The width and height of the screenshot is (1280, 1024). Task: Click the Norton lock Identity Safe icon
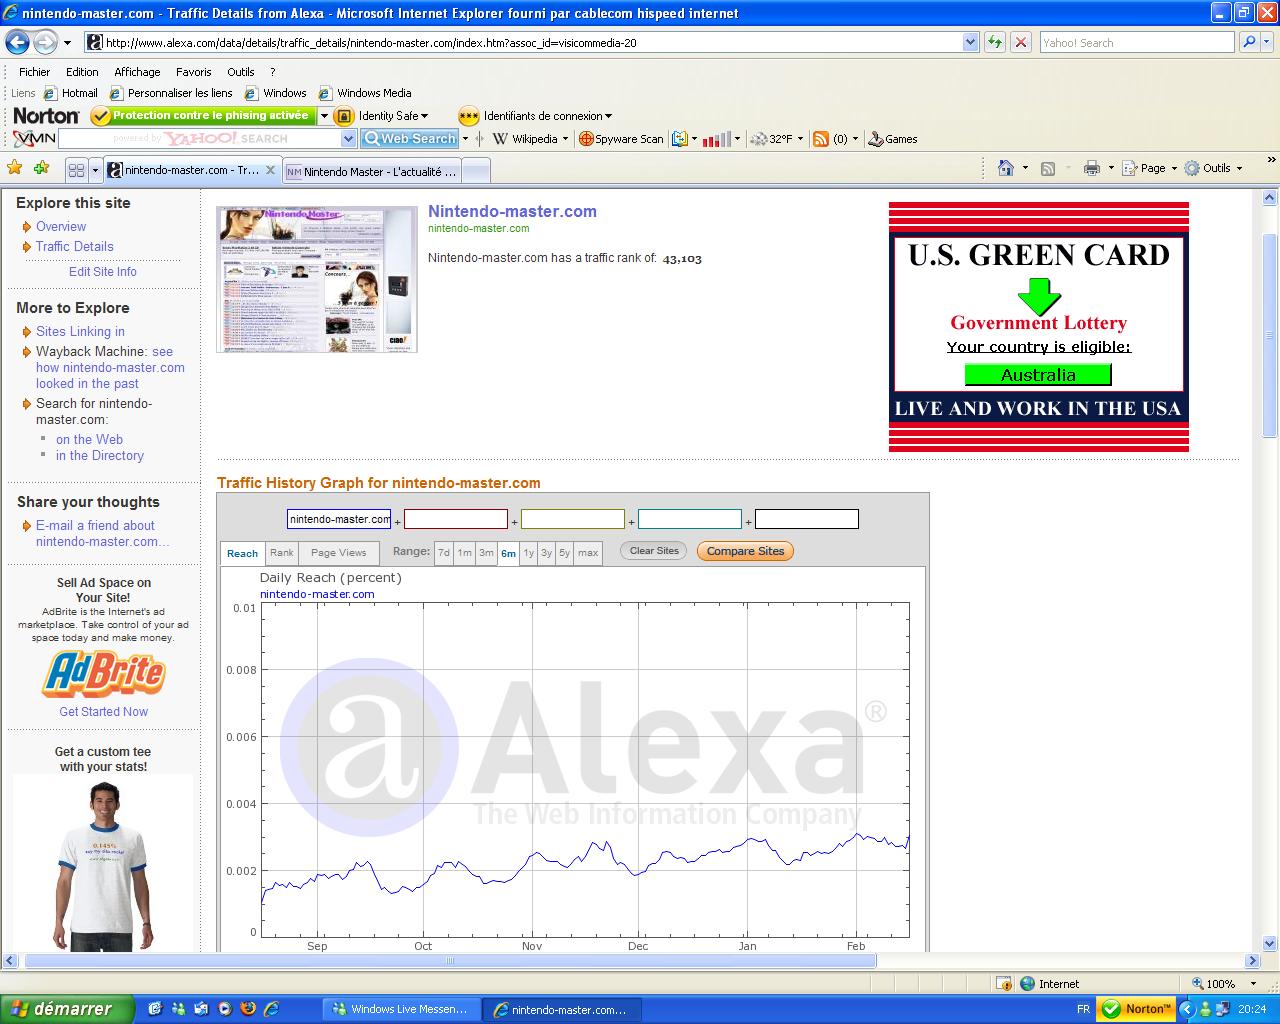(344, 116)
